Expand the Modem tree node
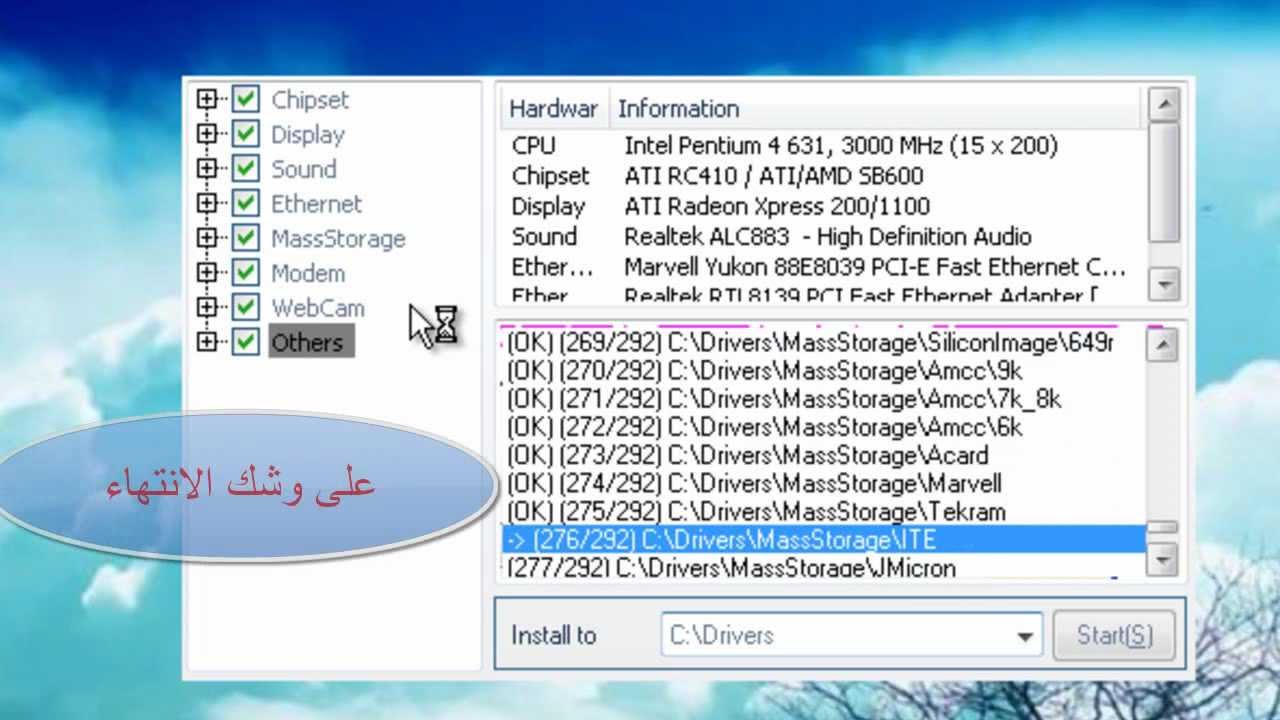The width and height of the screenshot is (1280, 720). click(207, 272)
